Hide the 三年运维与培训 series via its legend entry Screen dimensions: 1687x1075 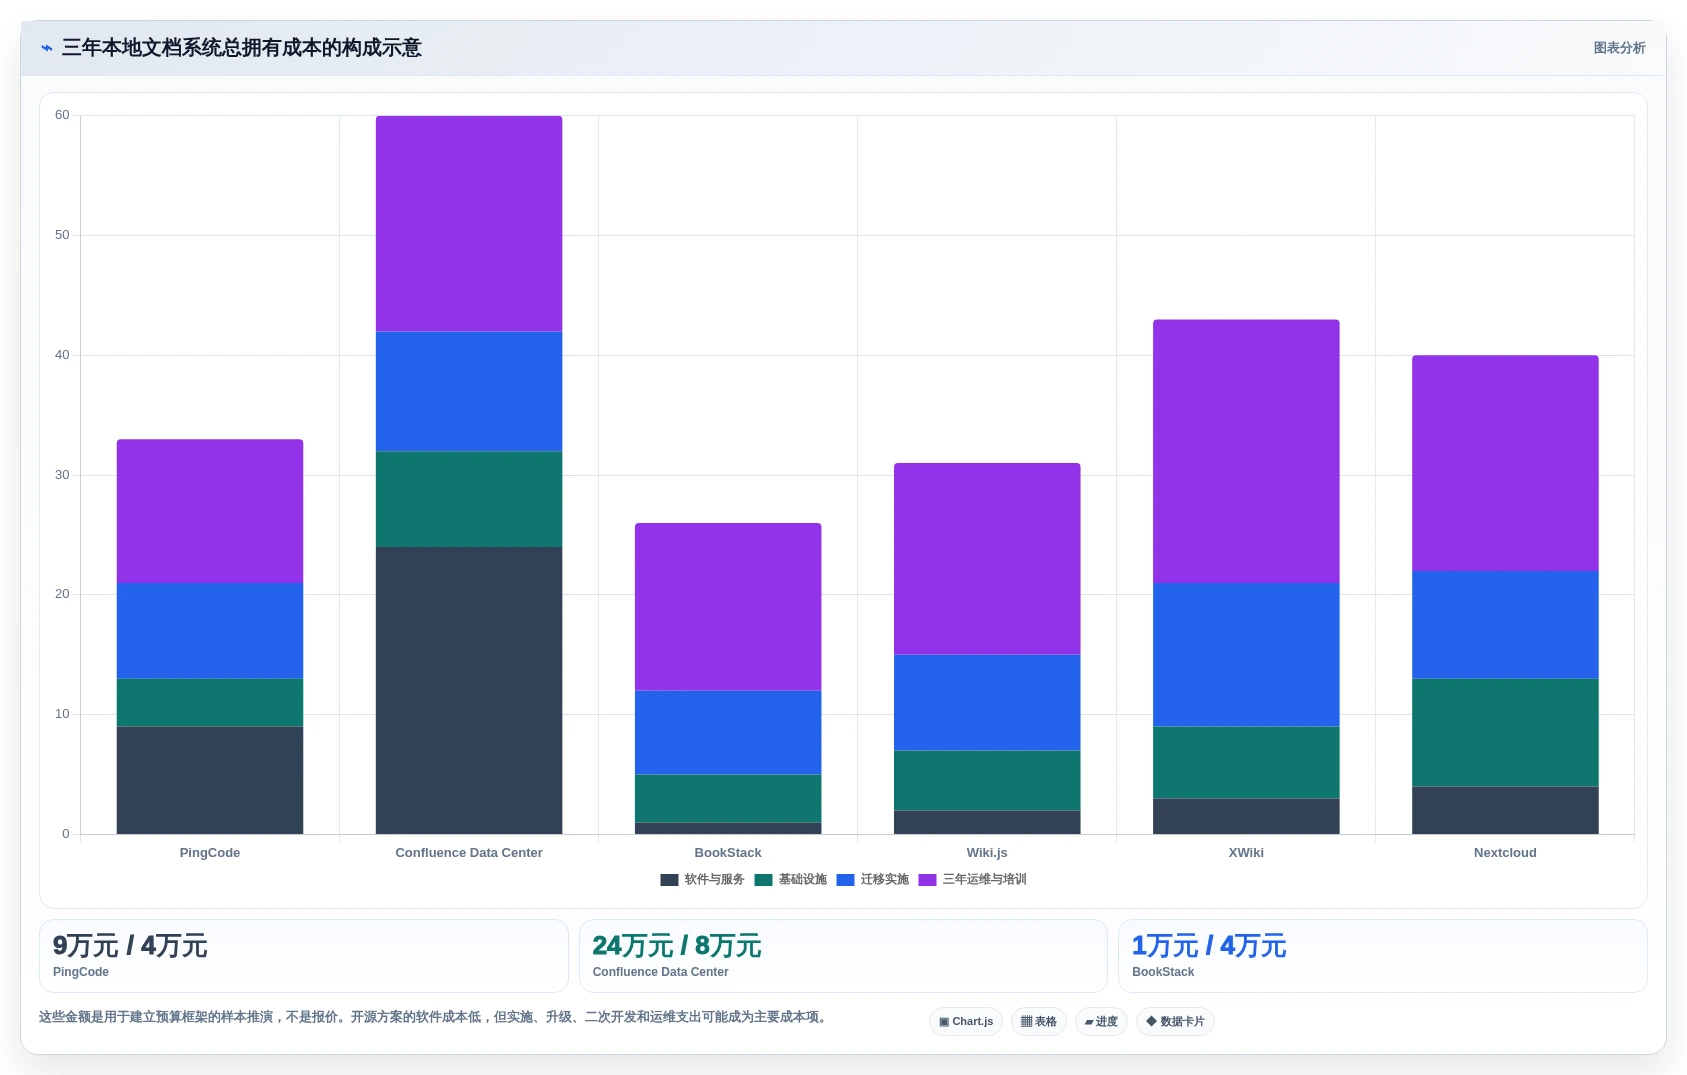[x=972, y=880]
